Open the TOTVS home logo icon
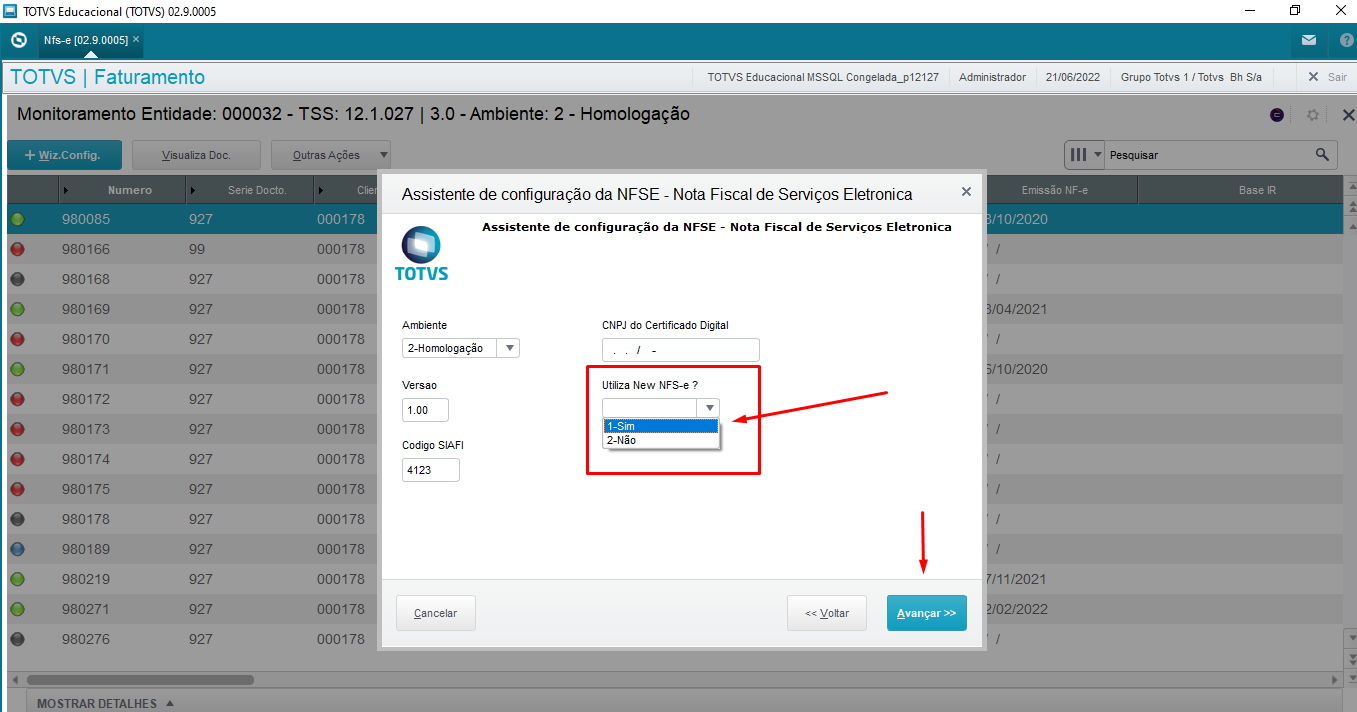Image resolution: width=1357 pixels, height=712 pixels. (18, 41)
